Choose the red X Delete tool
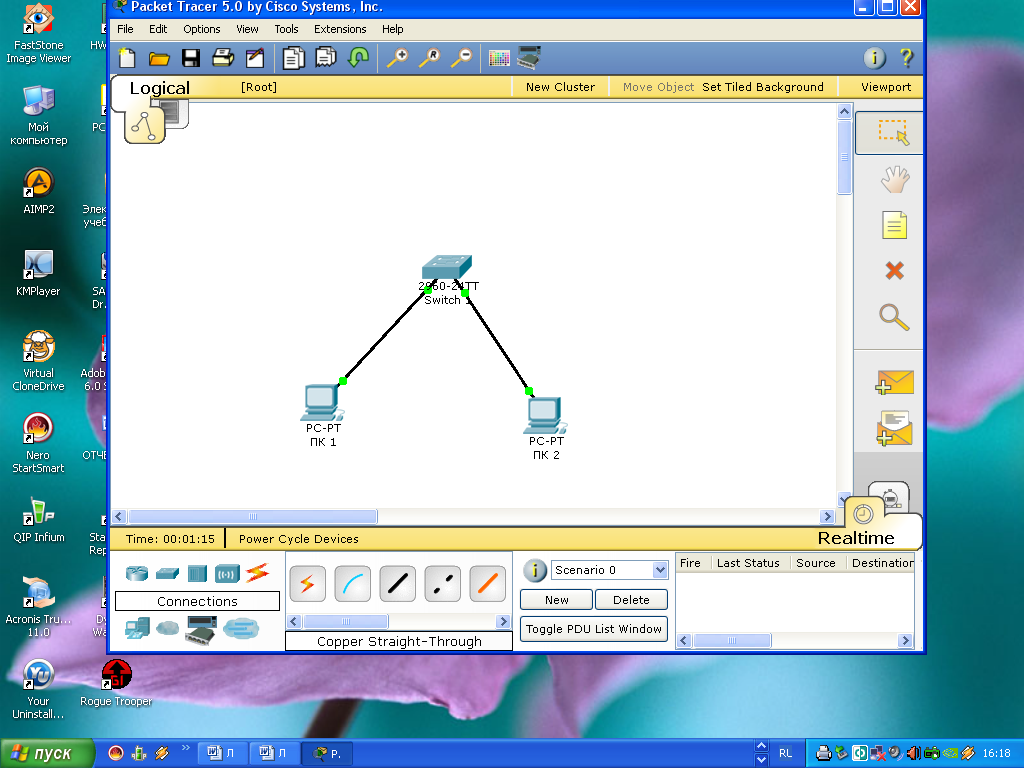1024x768 pixels. point(895,270)
